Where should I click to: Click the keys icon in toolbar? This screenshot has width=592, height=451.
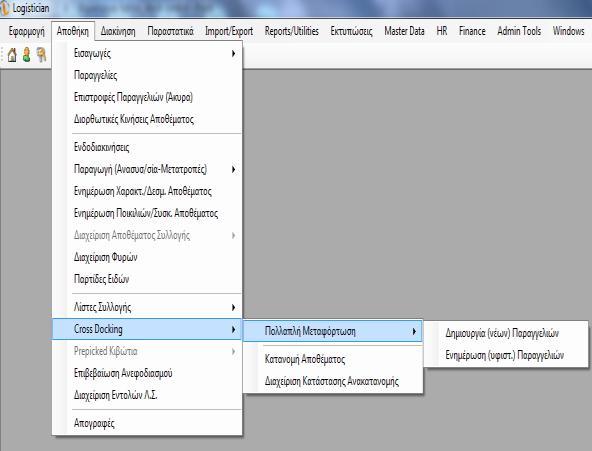point(42,55)
